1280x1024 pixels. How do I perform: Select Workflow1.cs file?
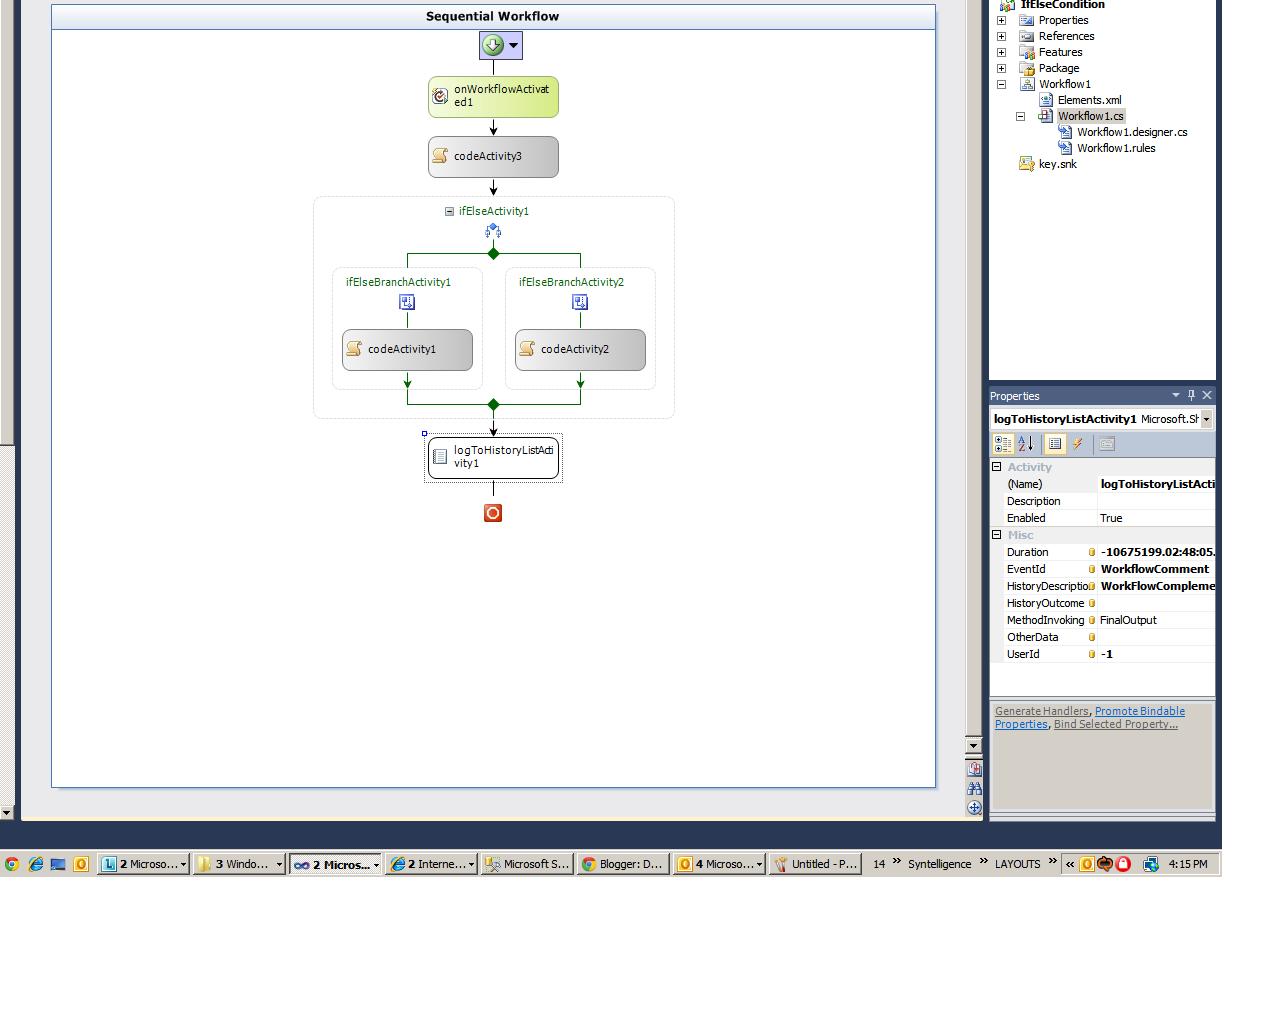pos(1091,116)
